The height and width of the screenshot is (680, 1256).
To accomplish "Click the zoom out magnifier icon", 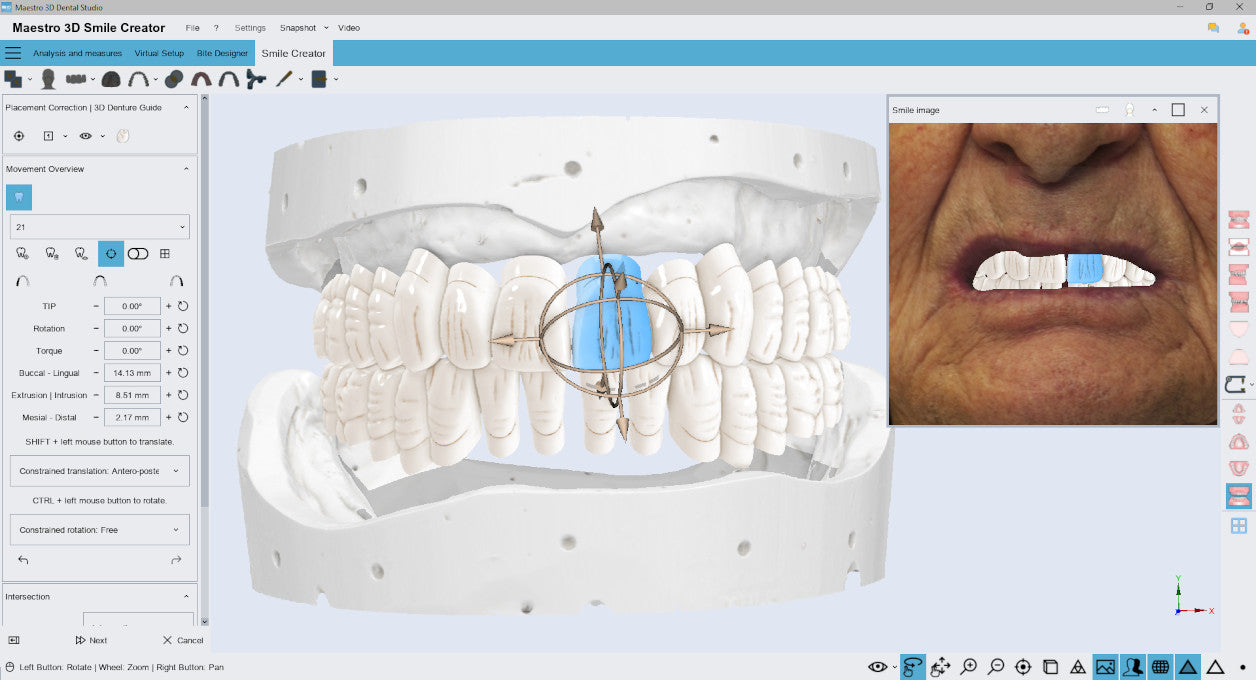I will coord(996,667).
